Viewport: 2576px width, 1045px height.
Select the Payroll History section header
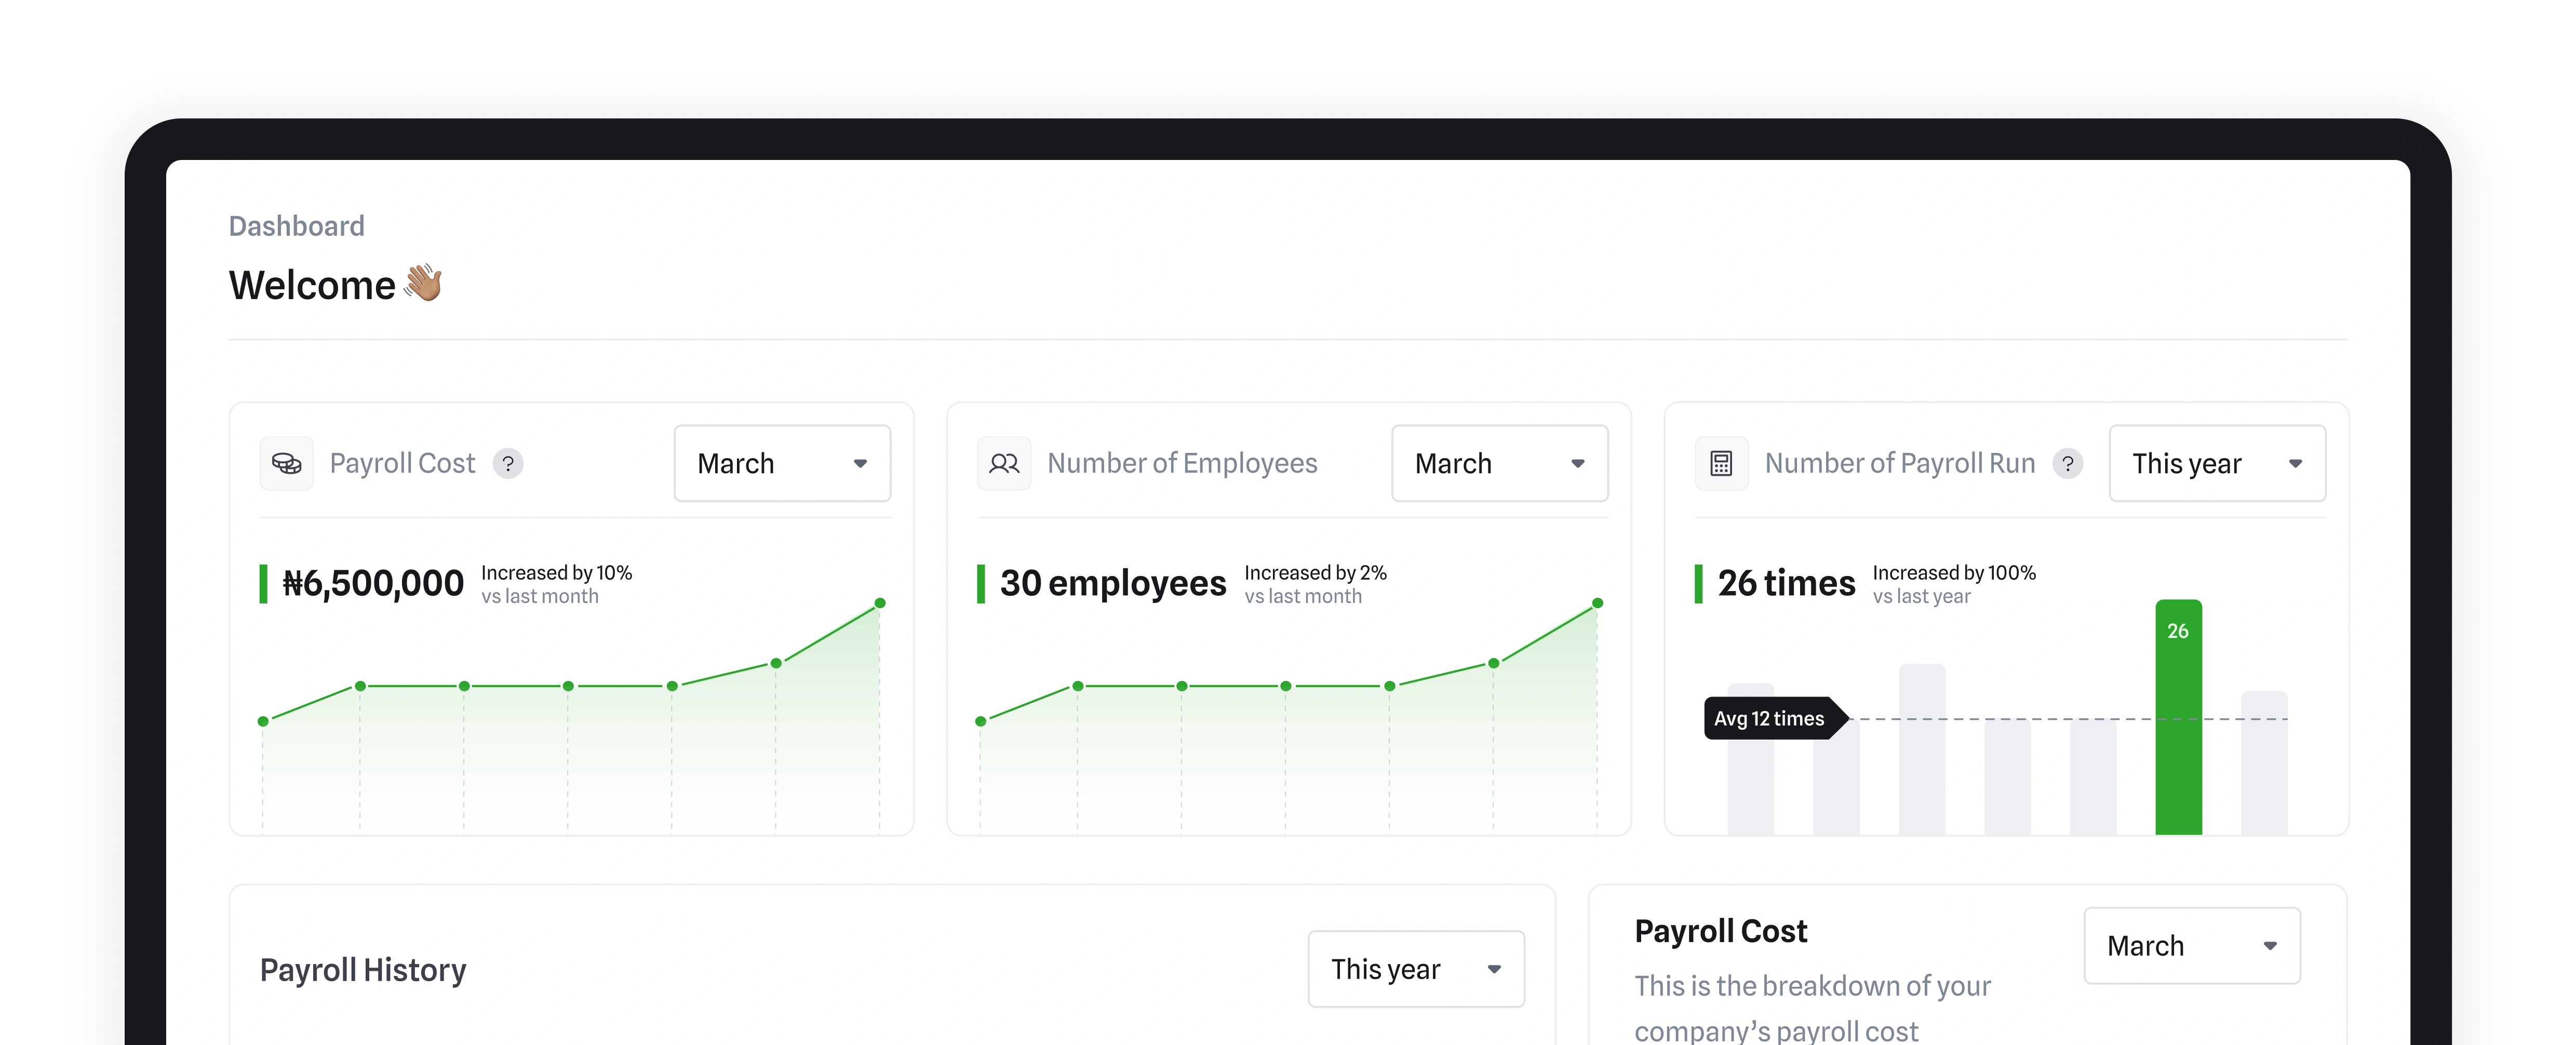coord(363,968)
